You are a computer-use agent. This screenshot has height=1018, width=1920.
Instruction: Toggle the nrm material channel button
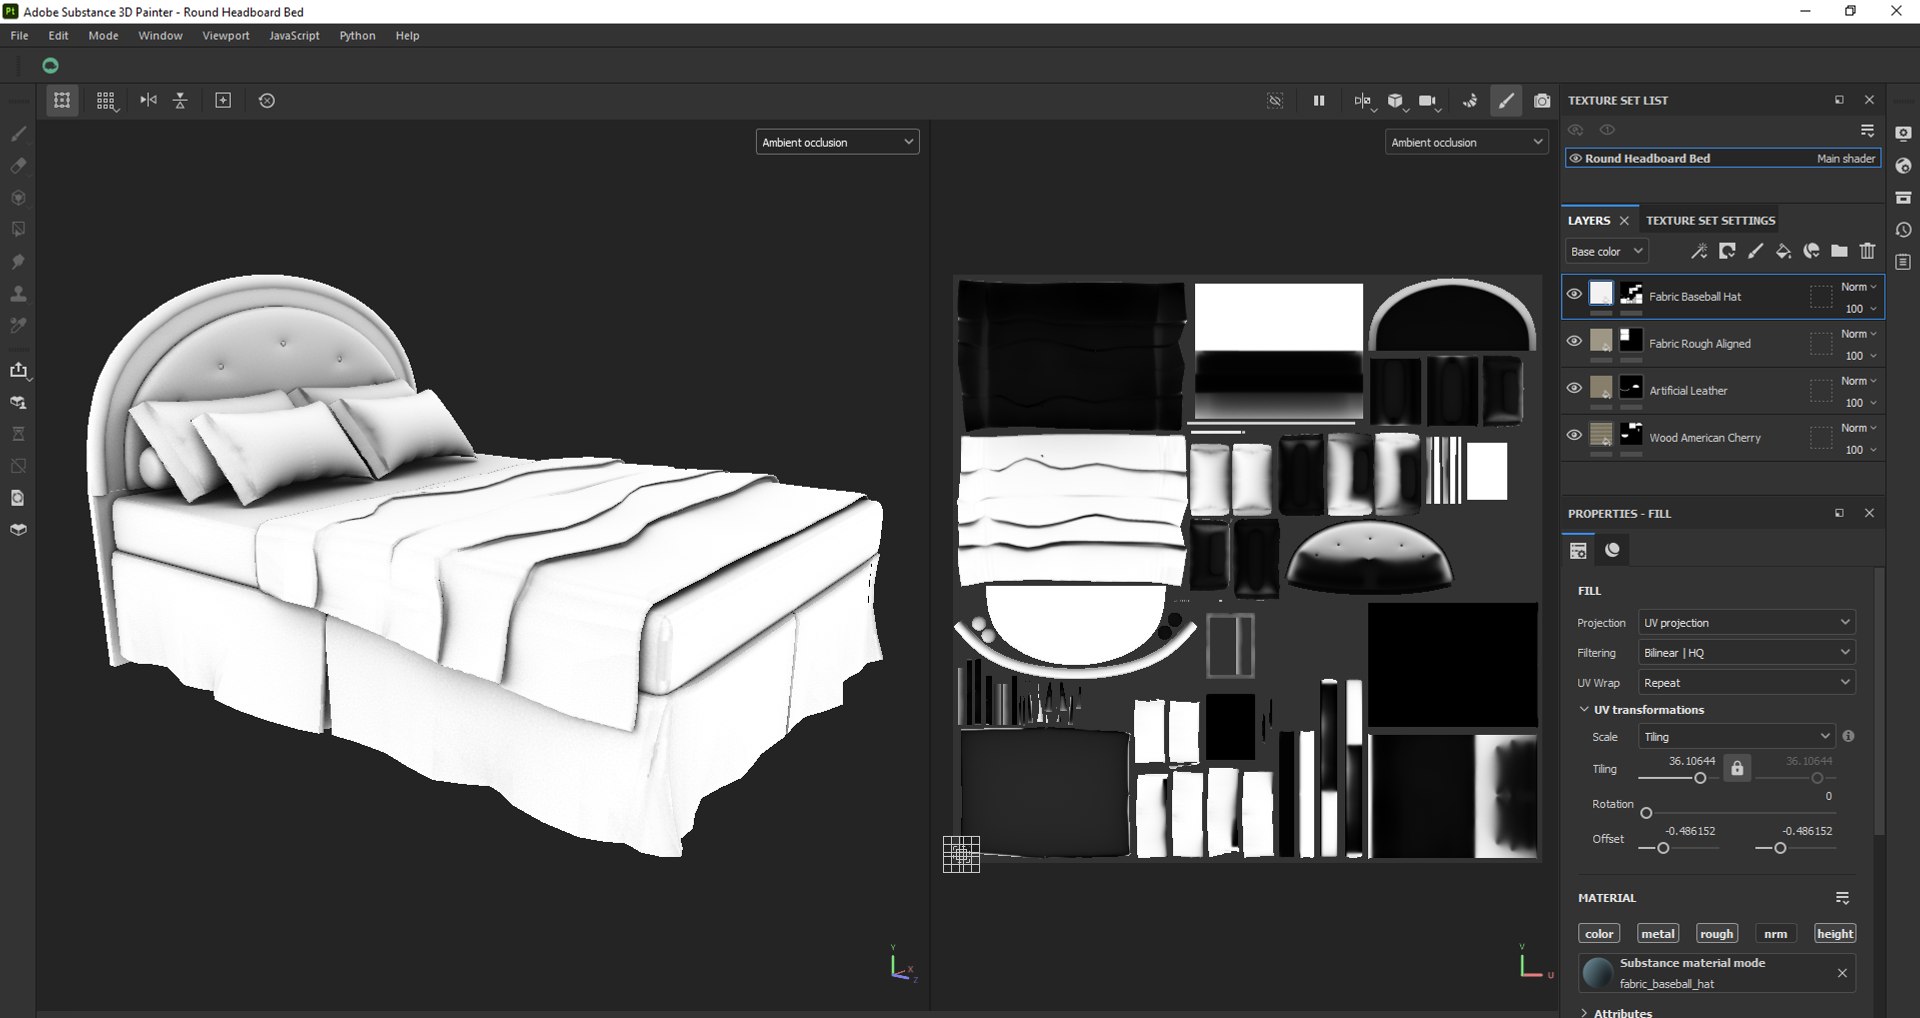tap(1775, 933)
